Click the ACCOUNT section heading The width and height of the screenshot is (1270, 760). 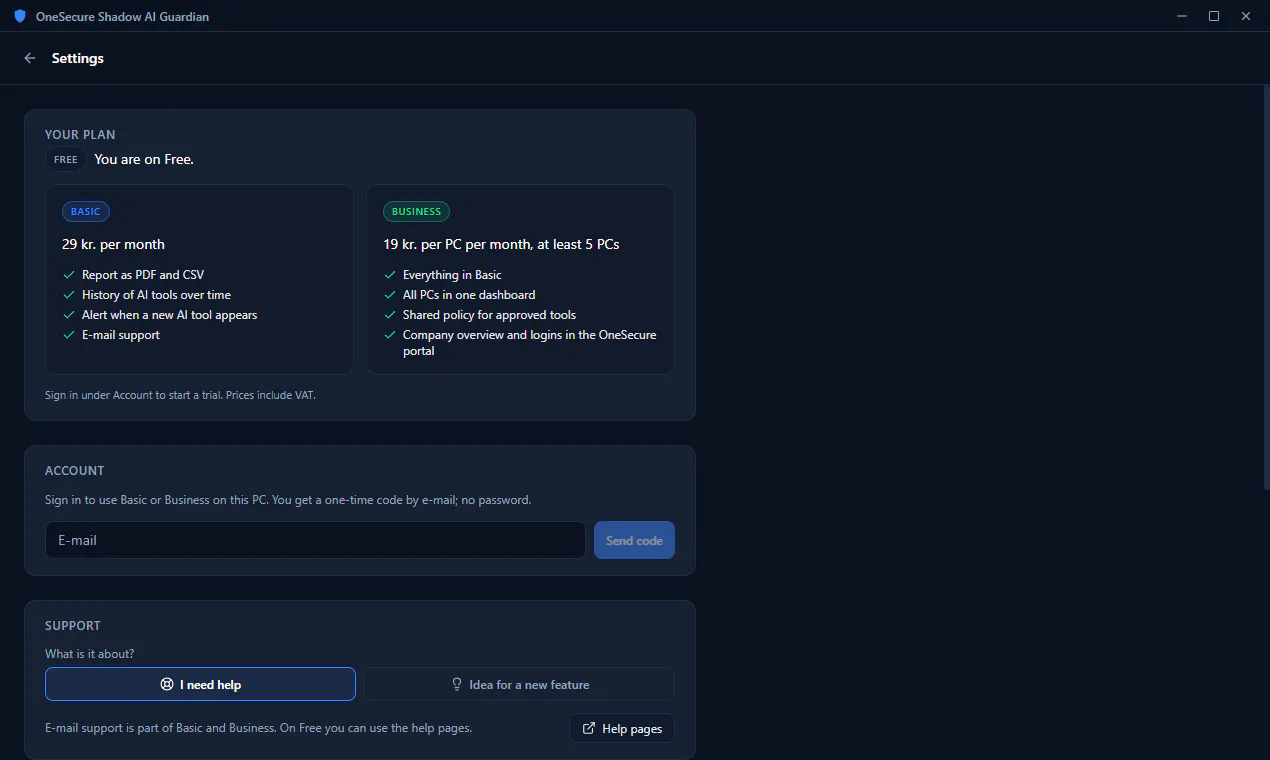pos(74,470)
